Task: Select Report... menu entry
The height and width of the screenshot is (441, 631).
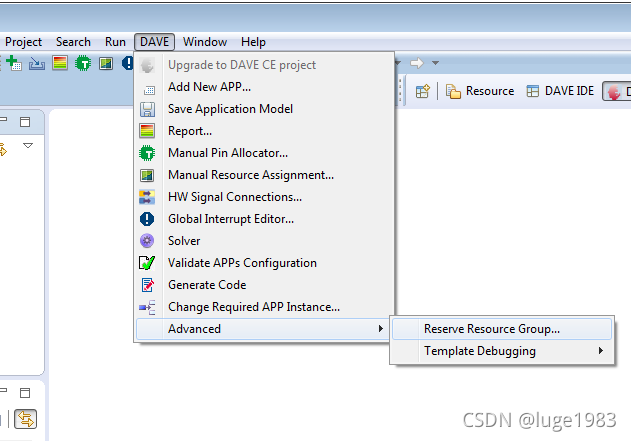Action: [x=264, y=131]
